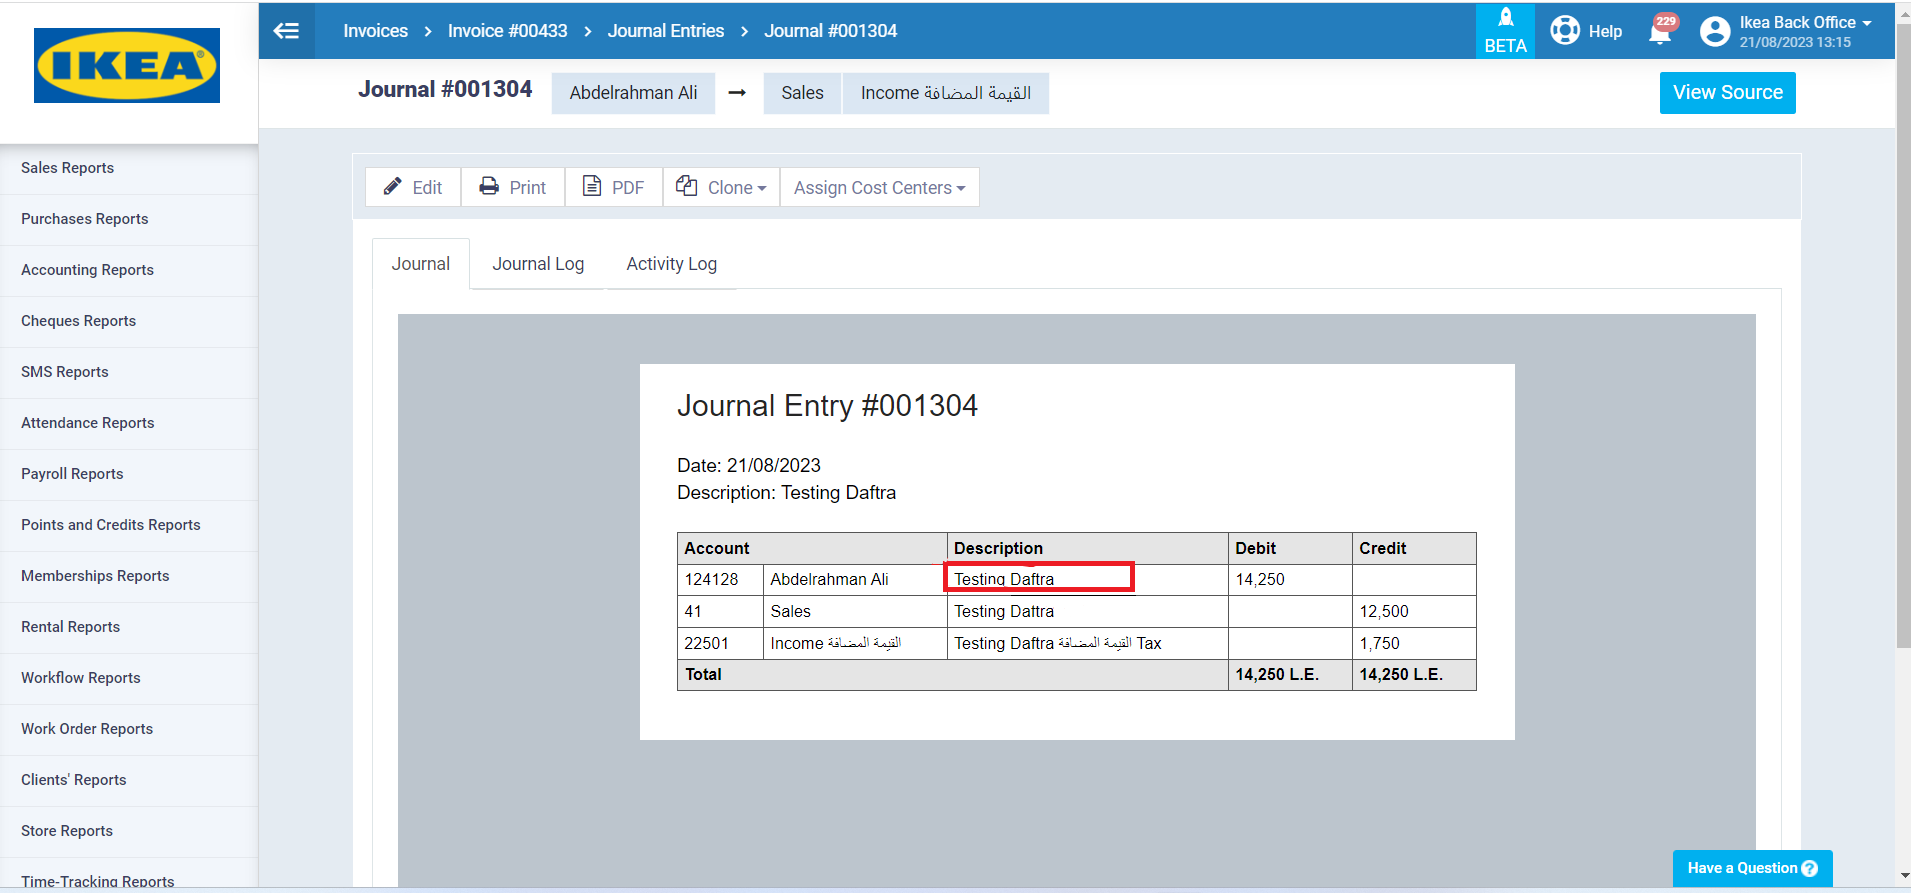Switch to the Journal tab

(421, 264)
